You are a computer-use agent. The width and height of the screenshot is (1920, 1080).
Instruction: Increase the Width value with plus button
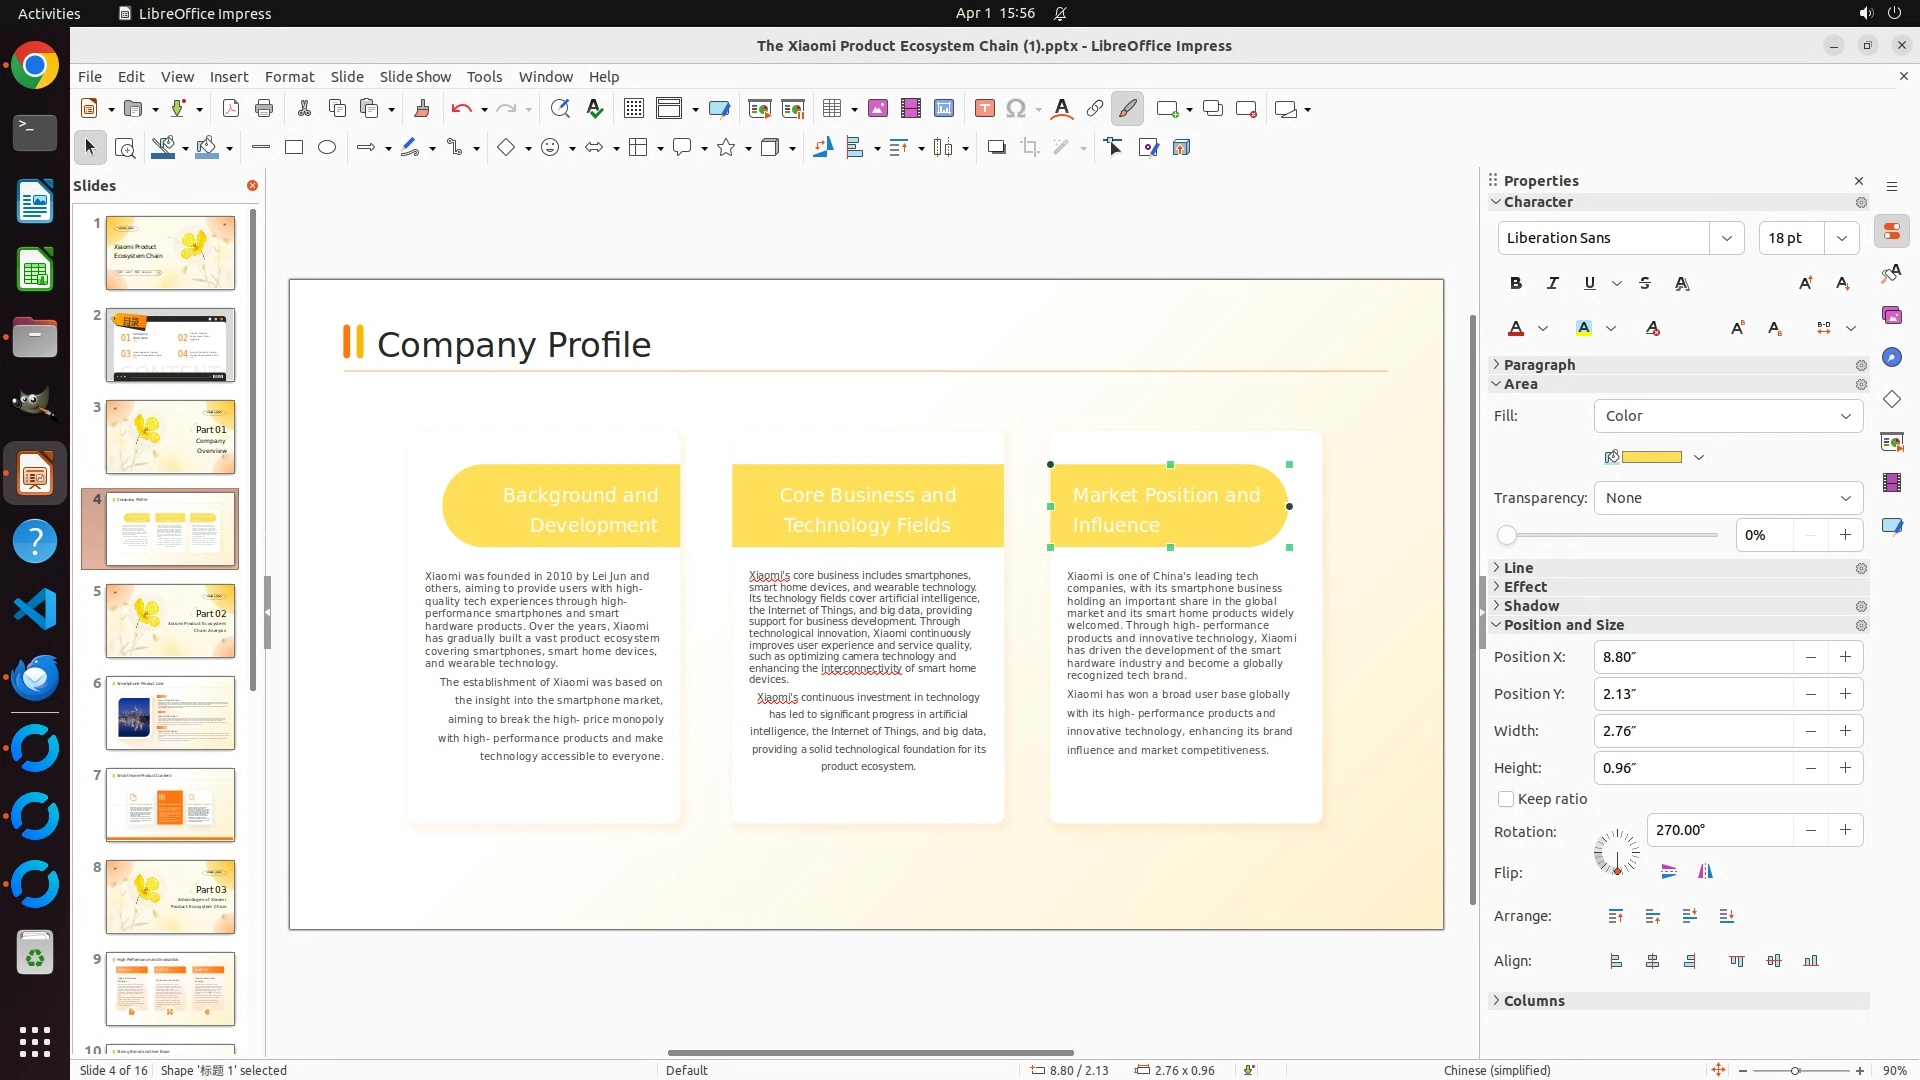click(x=1845, y=731)
